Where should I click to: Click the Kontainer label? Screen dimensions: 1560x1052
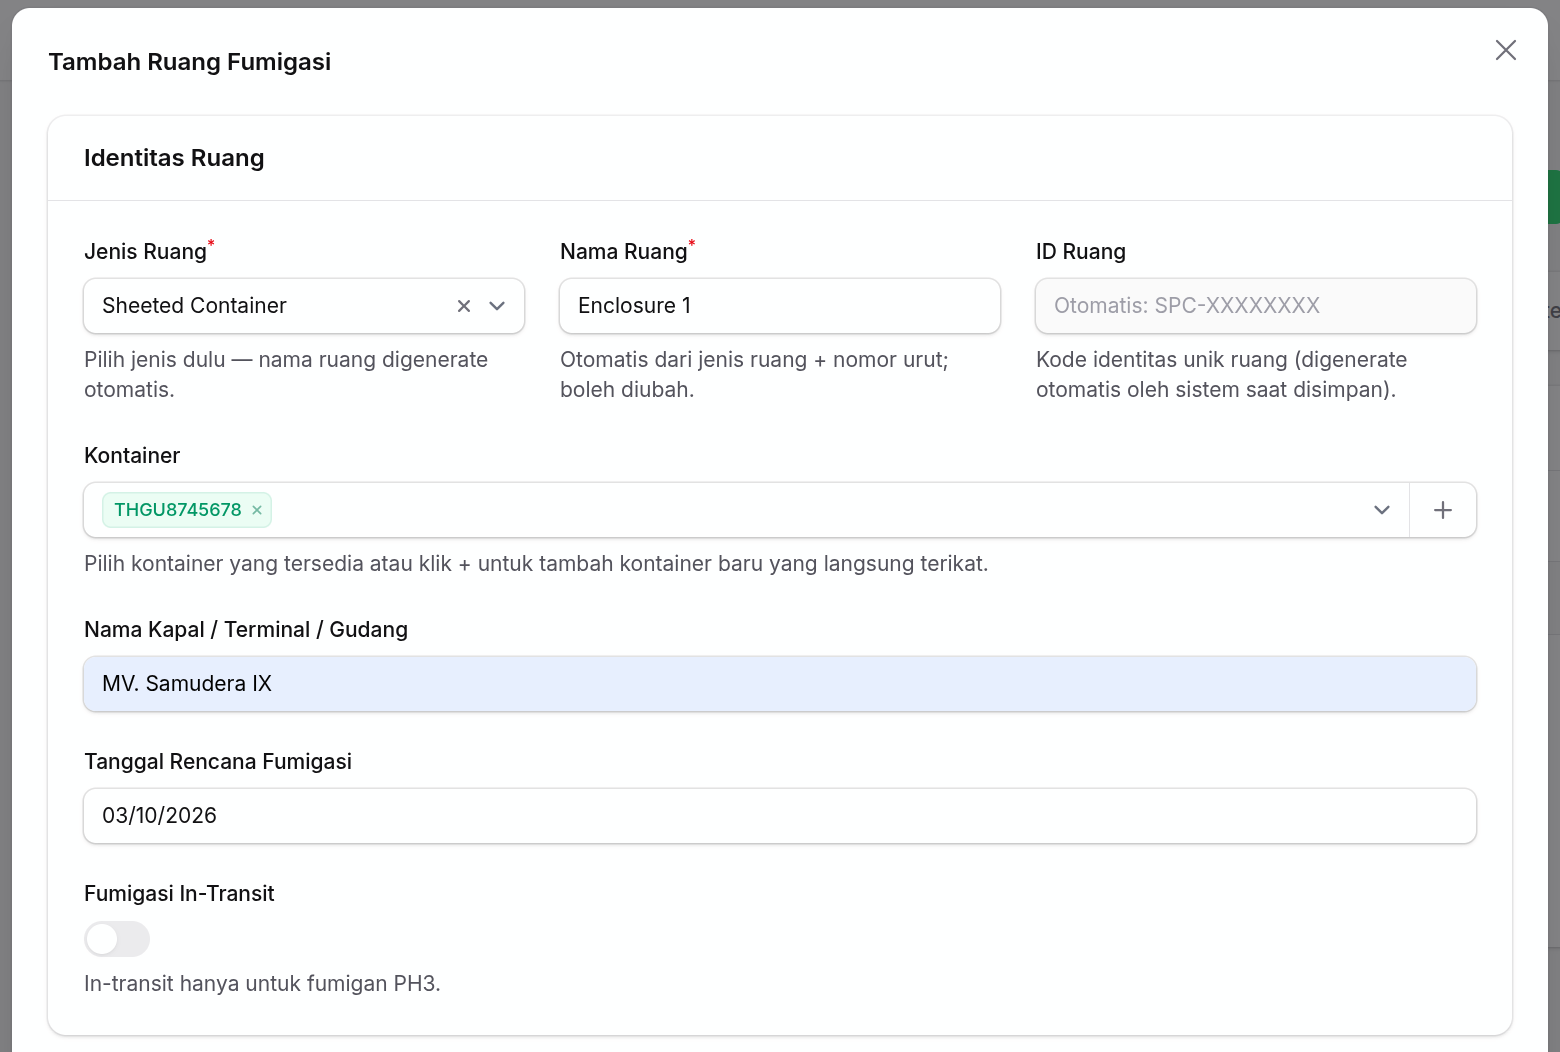[132, 456]
